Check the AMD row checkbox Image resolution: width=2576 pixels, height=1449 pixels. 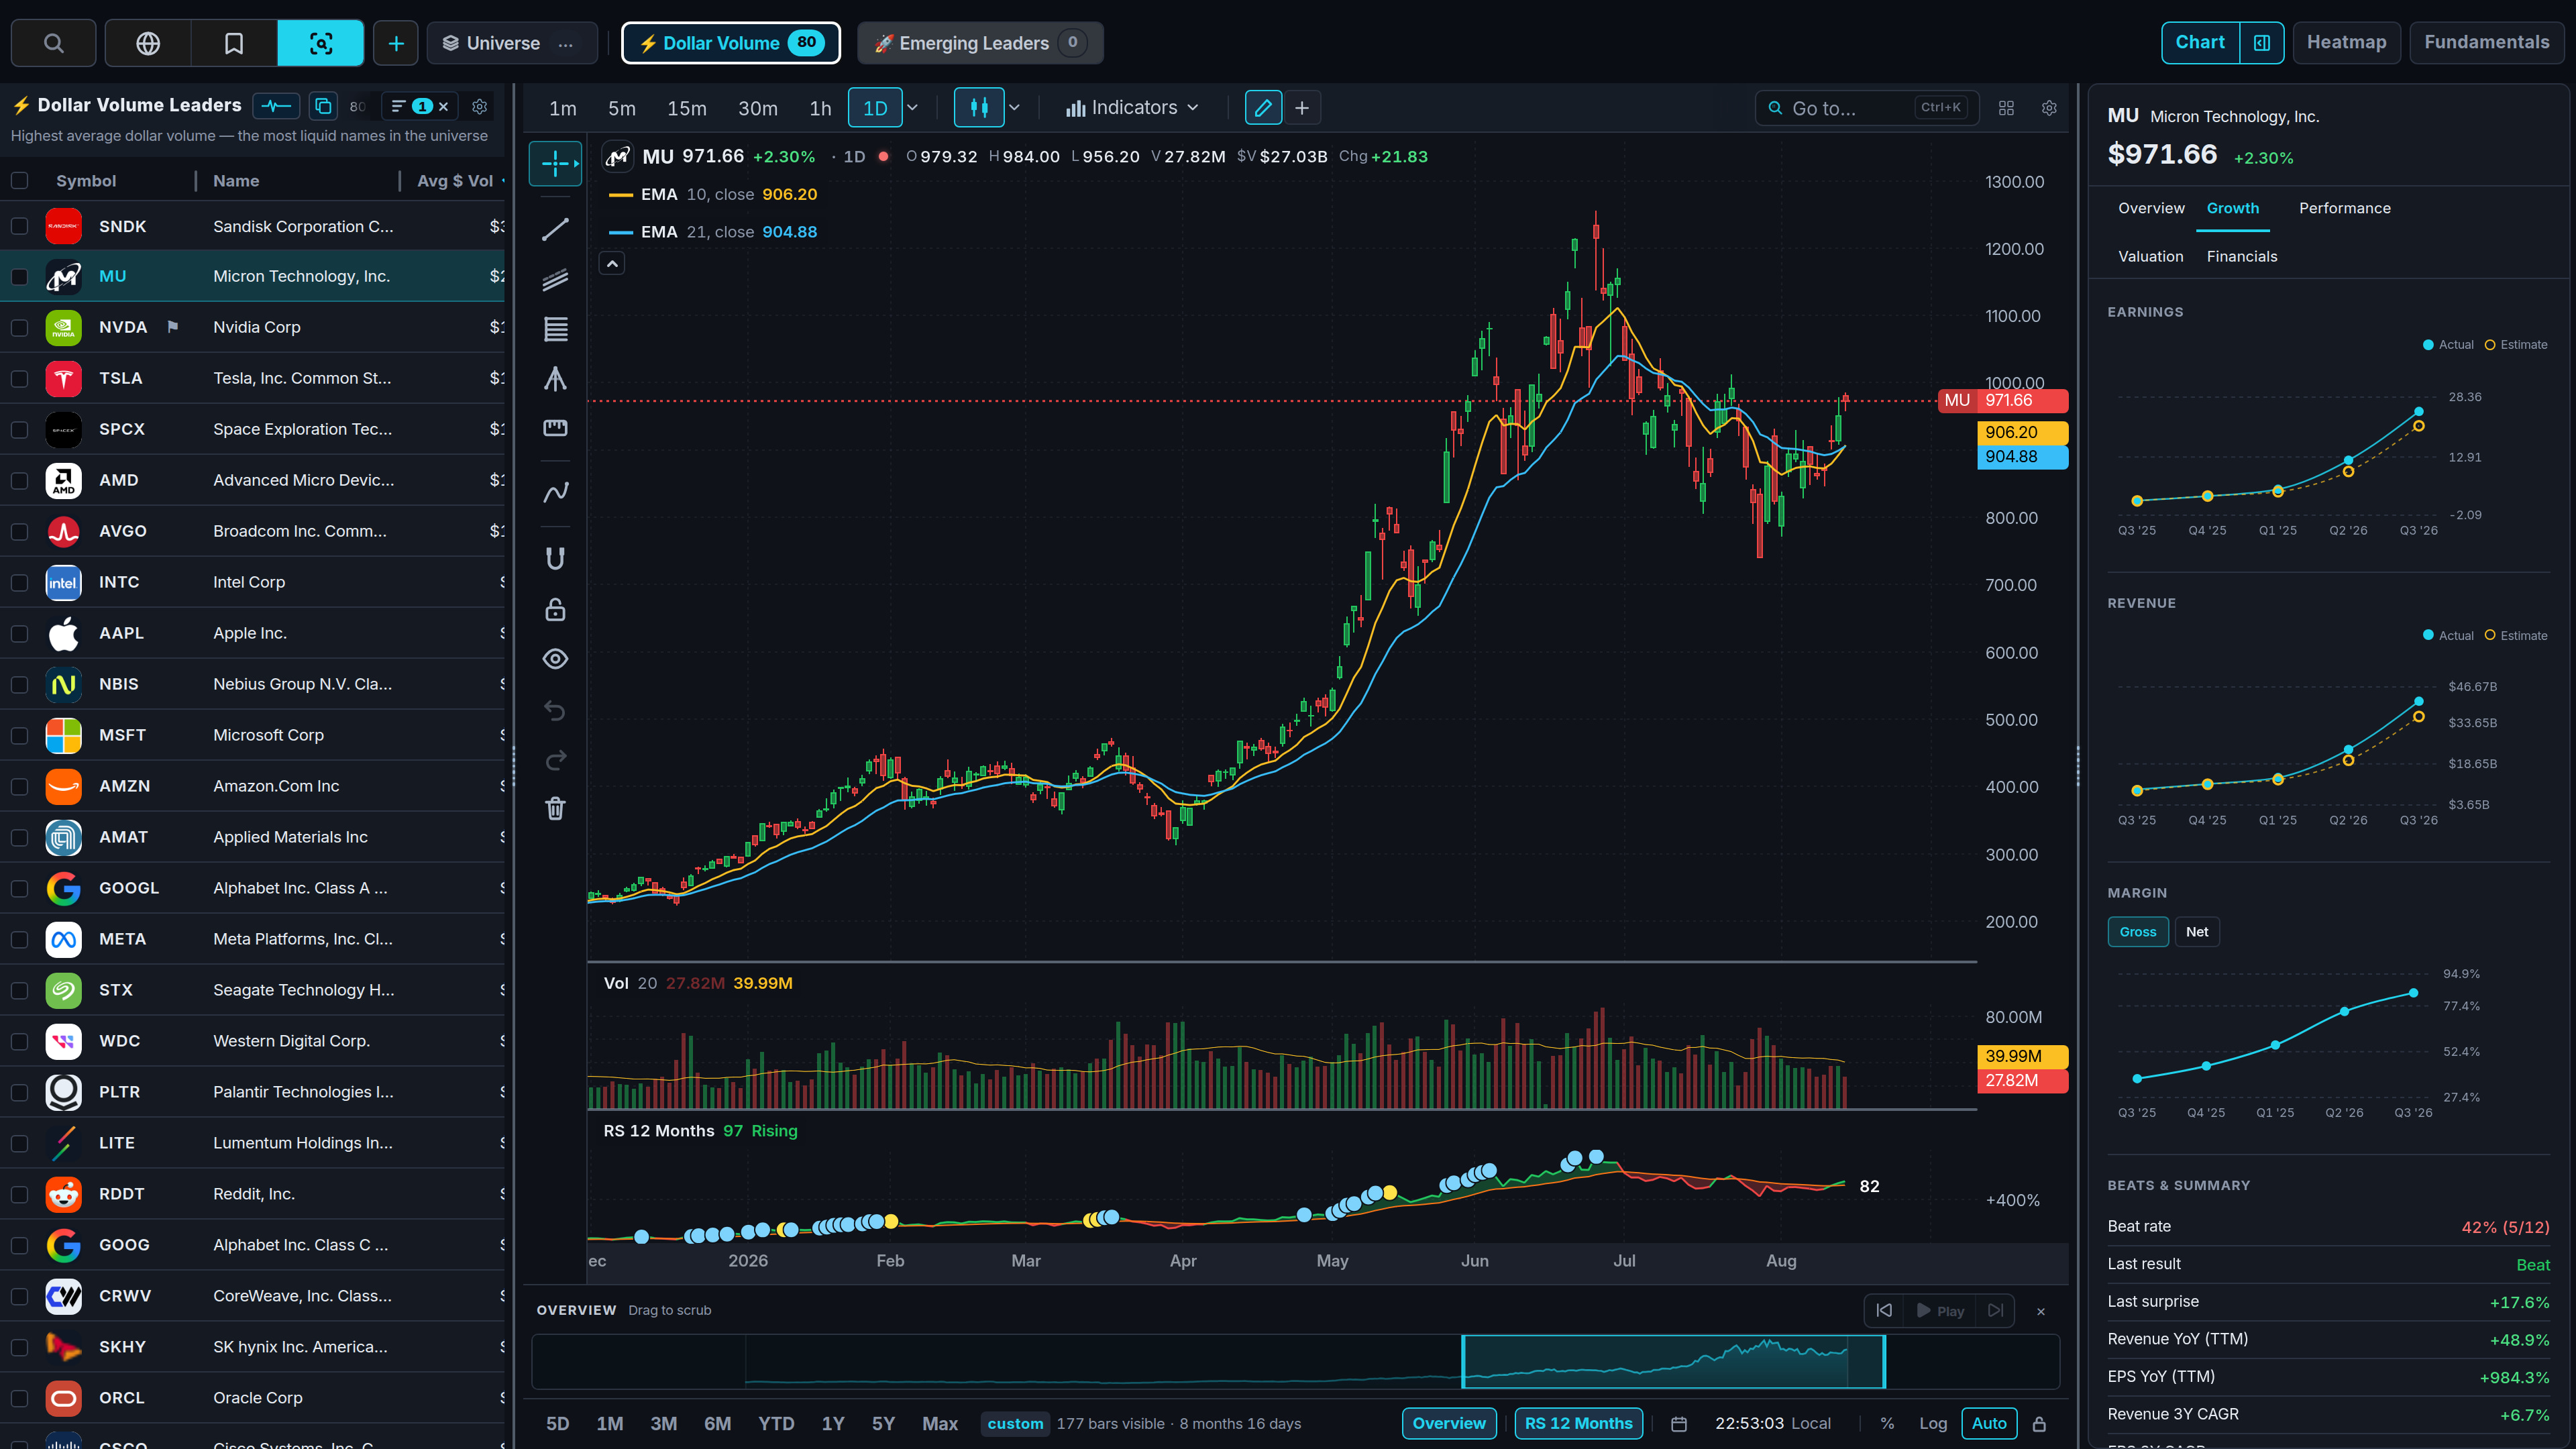tap(19, 480)
